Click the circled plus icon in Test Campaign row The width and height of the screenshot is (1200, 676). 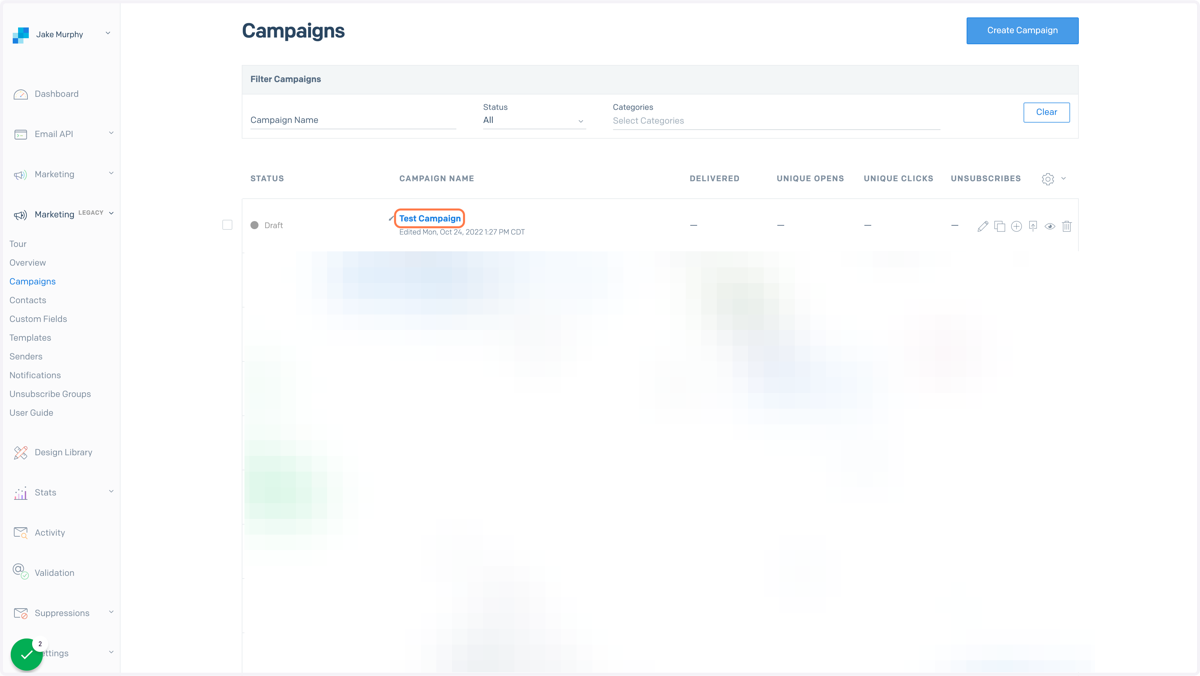pos(1016,226)
